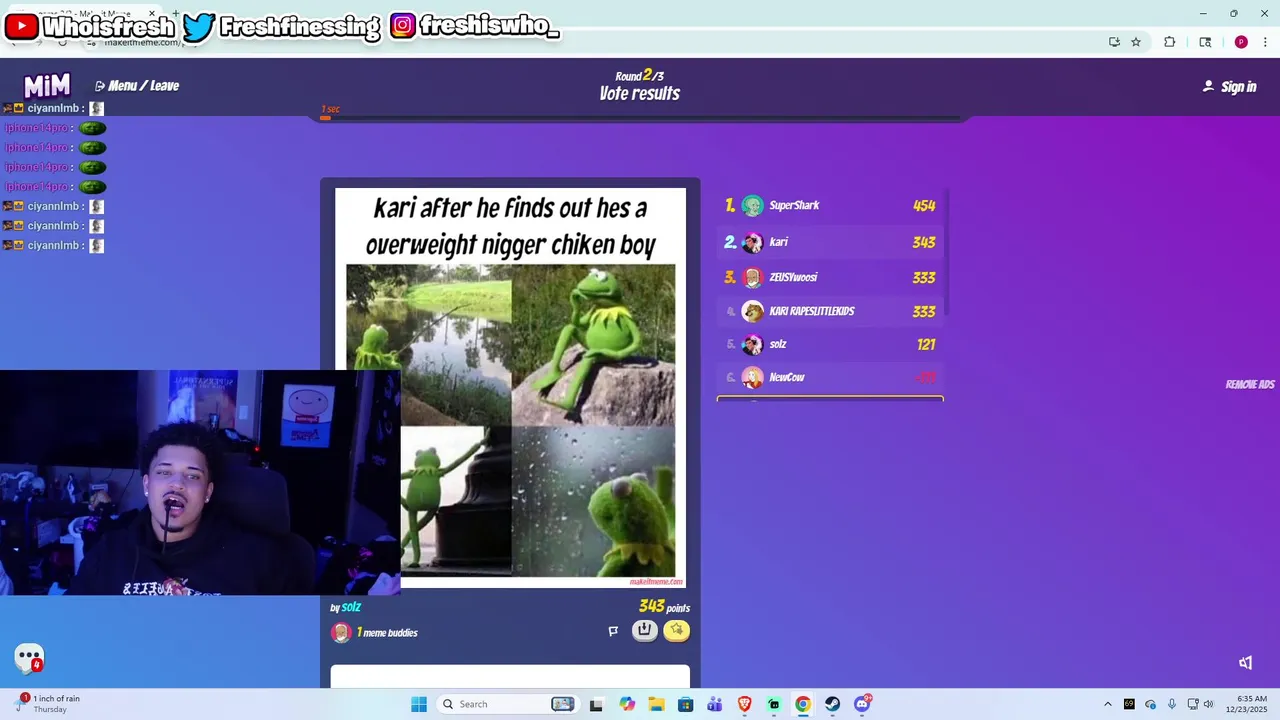Open File Explorer from the taskbar
Image resolution: width=1280 pixels, height=720 pixels.
click(x=656, y=704)
